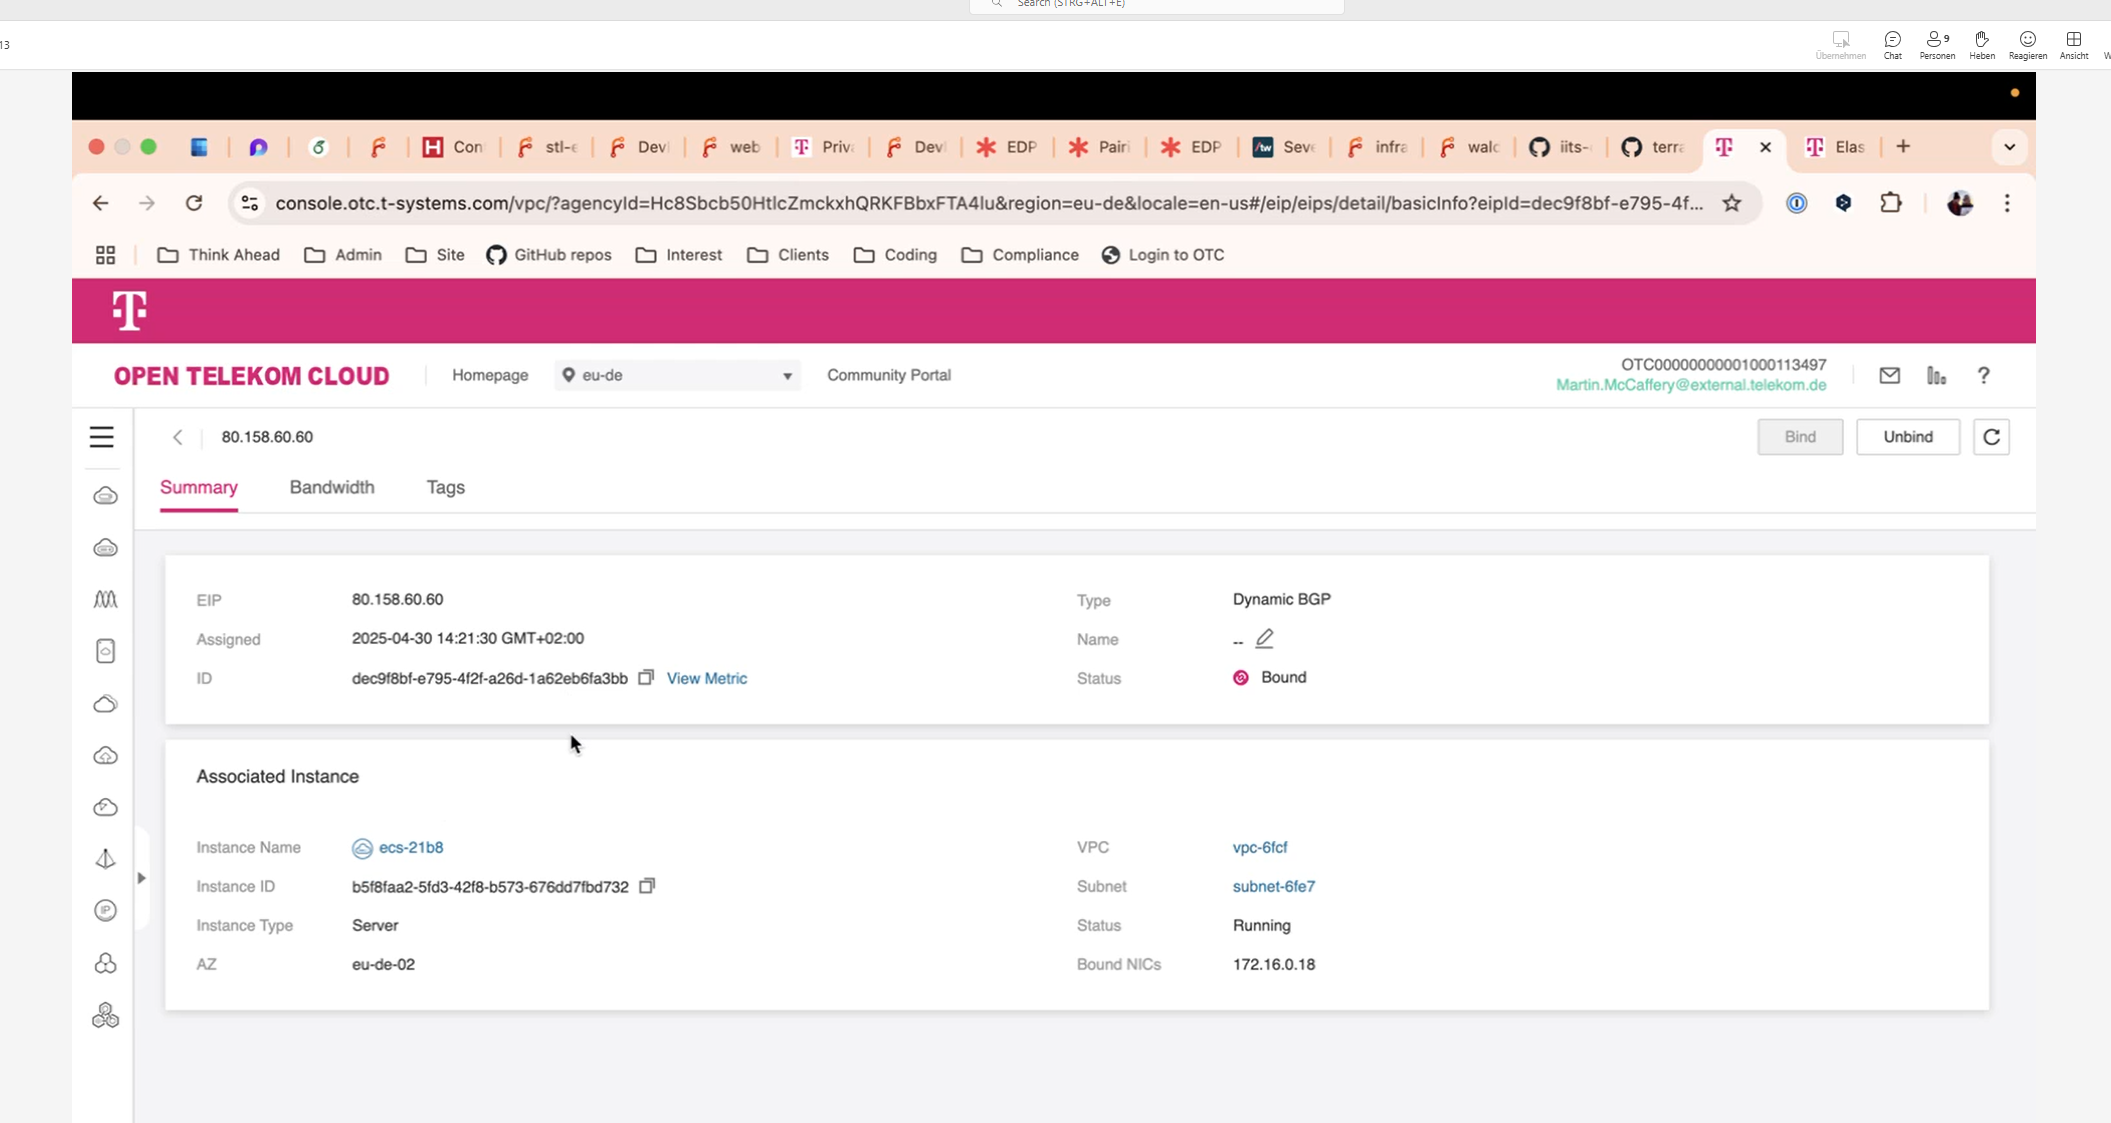The image size is (2111, 1123).
Task: Expand the collapsed side panel arrow
Action: pos(141,878)
